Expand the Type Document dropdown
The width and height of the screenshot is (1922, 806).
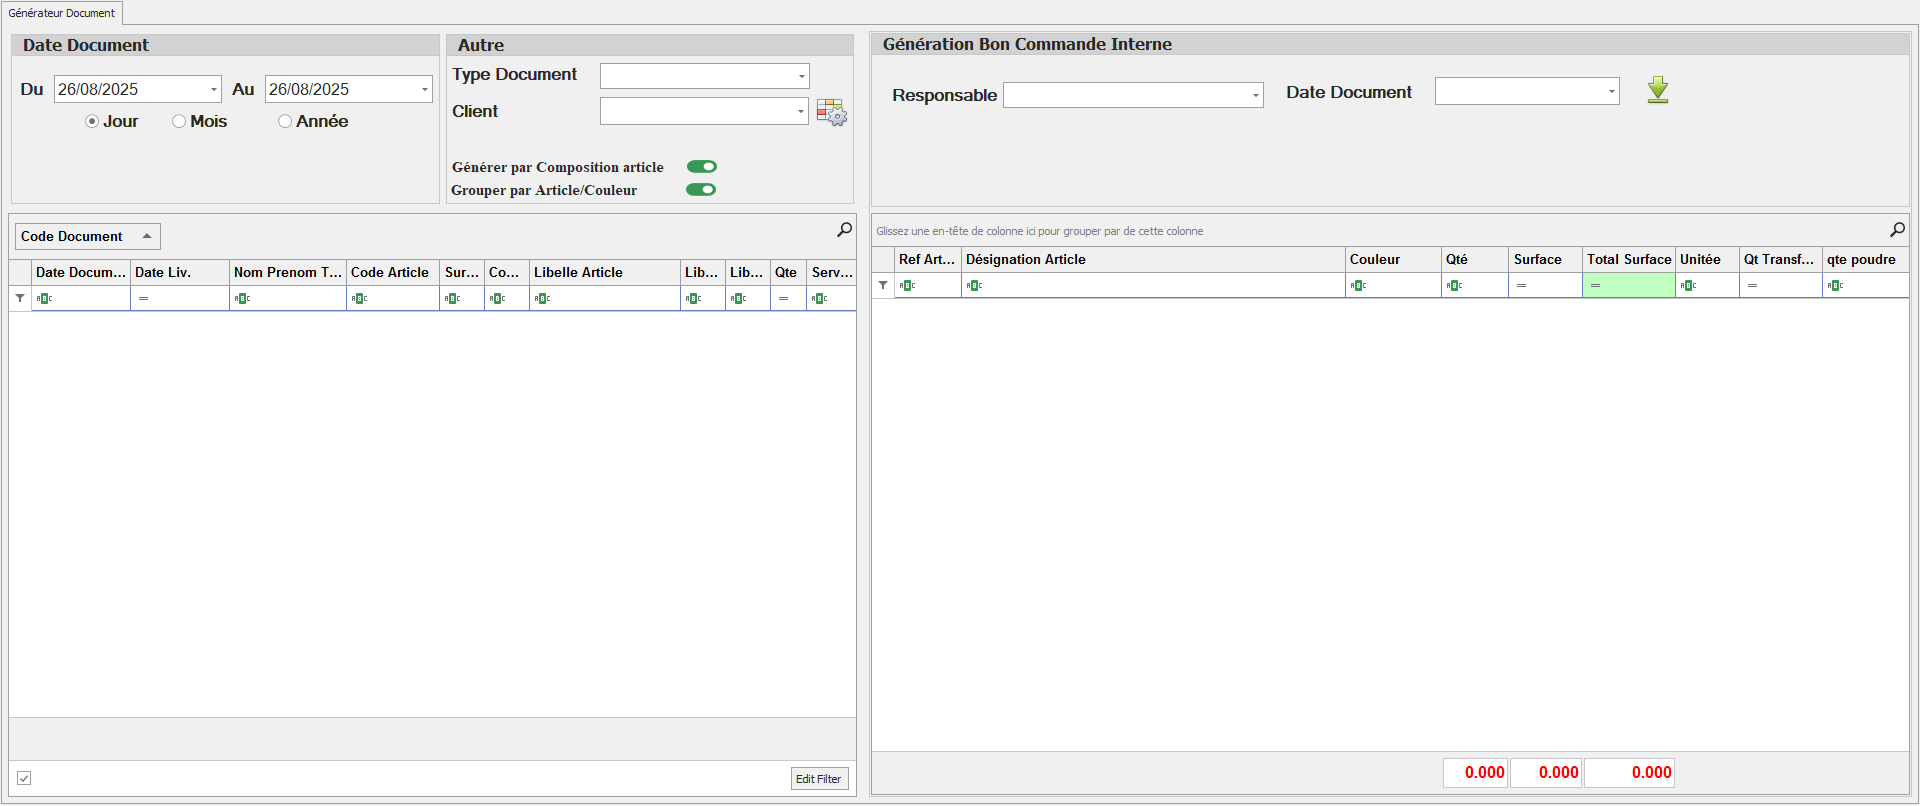click(x=801, y=76)
